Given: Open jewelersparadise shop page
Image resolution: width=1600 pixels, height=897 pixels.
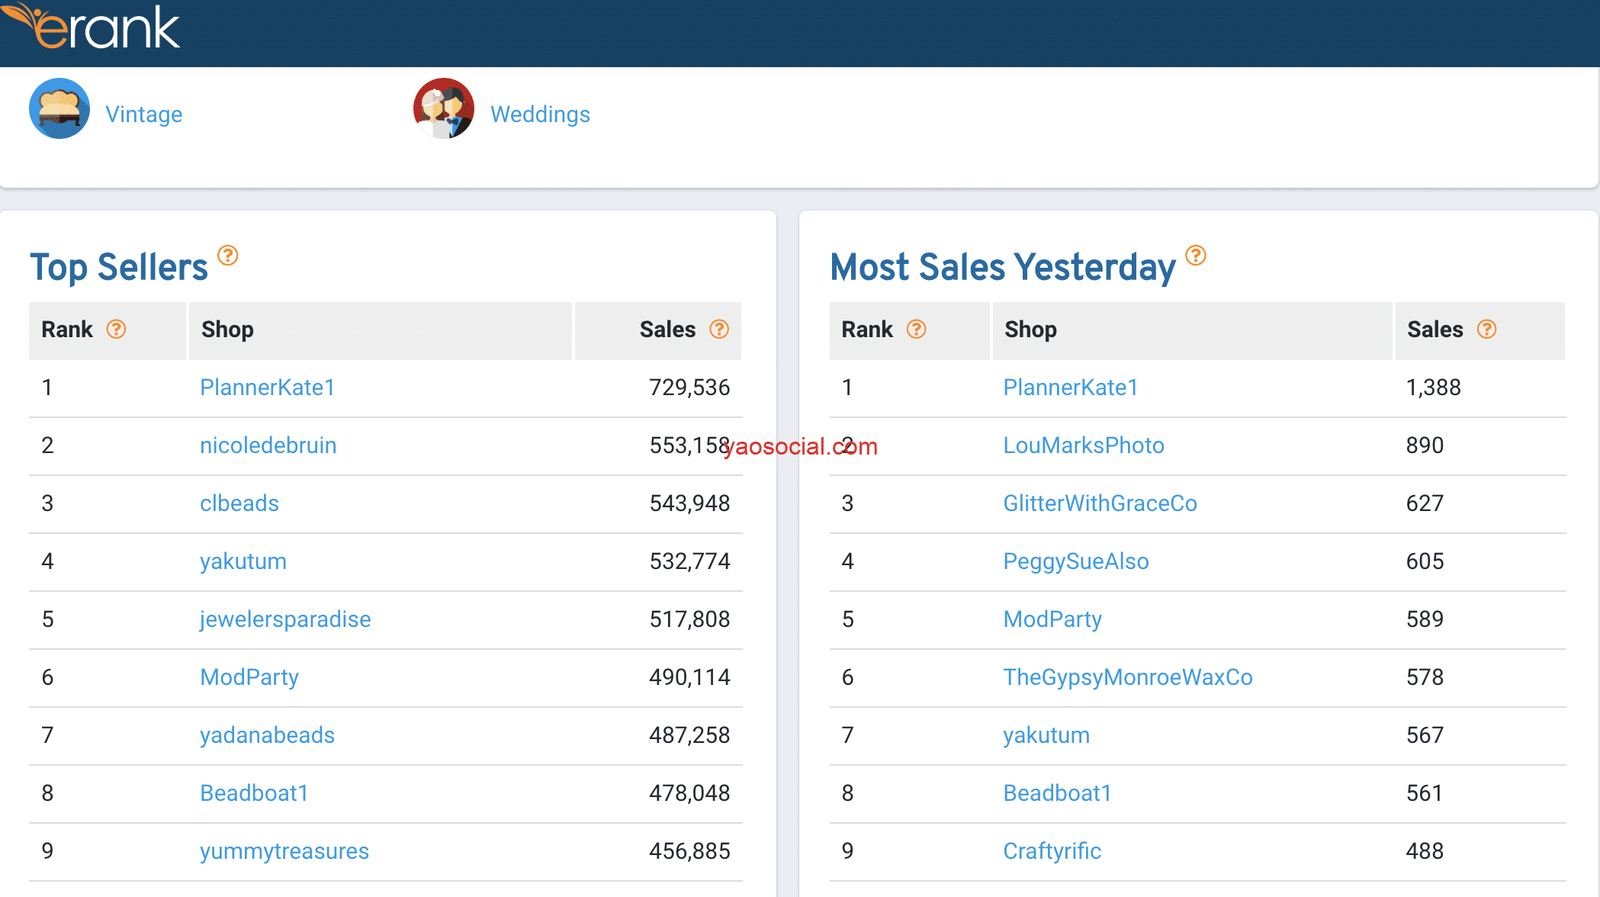Looking at the screenshot, I should 285,620.
